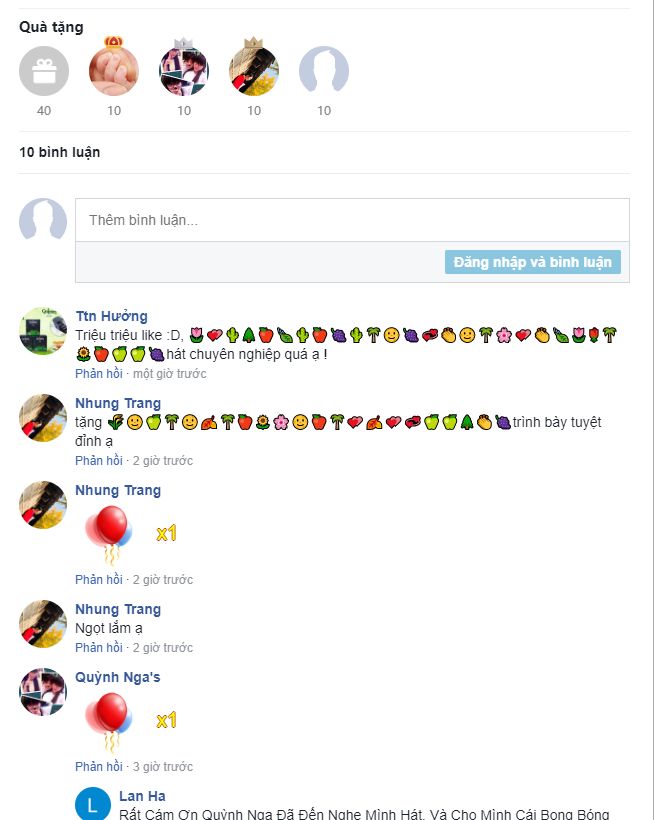This screenshot has width=654, height=820.
Task: Open Nhung Trang's name on 'tặng' comment
Action: coord(118,403)
